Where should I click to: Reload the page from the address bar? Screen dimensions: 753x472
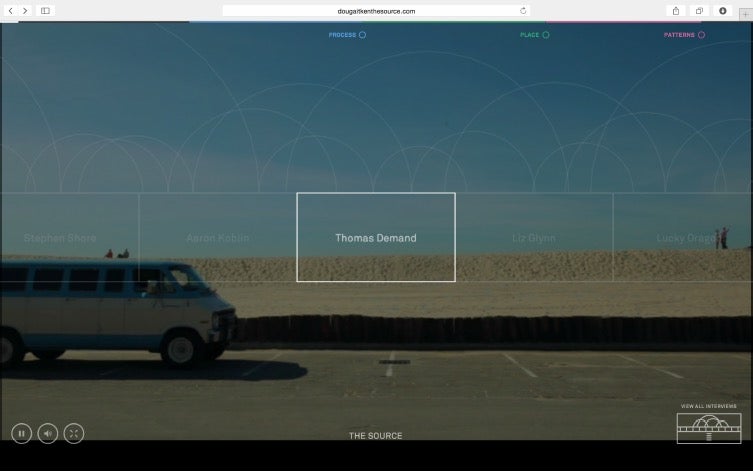pos(523,11)
